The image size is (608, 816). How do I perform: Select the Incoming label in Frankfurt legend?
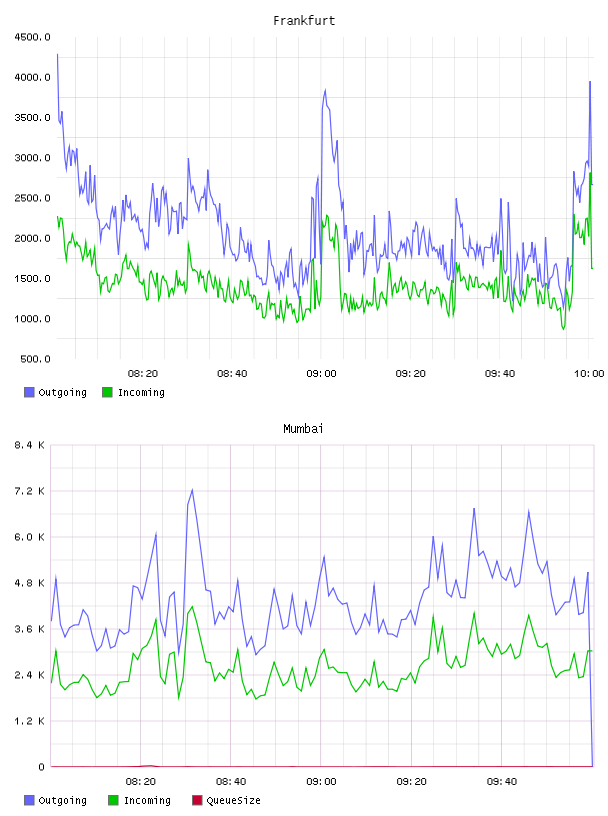pos(141,392)
